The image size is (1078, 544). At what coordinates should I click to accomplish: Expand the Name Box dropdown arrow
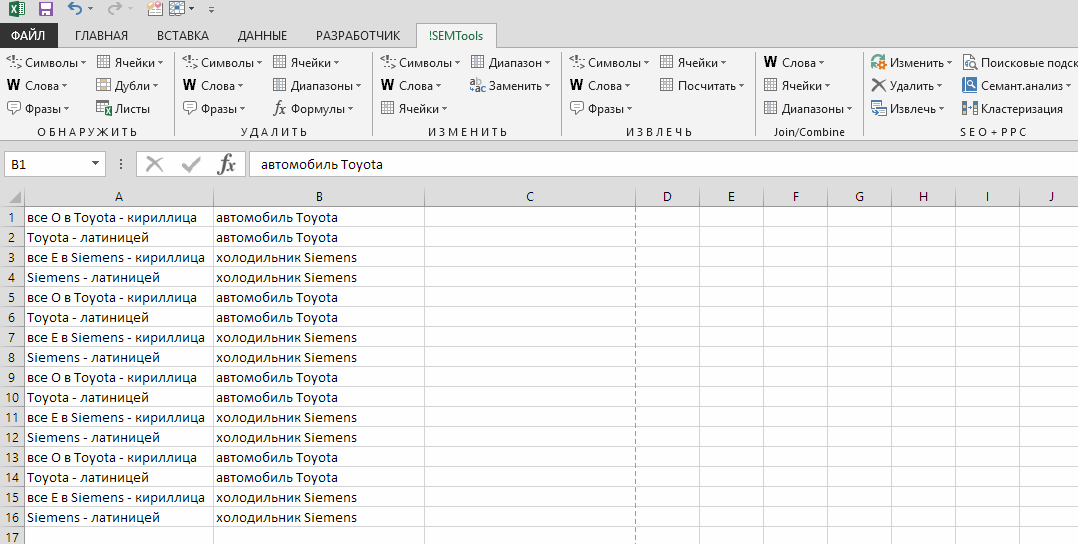[96, 164]
